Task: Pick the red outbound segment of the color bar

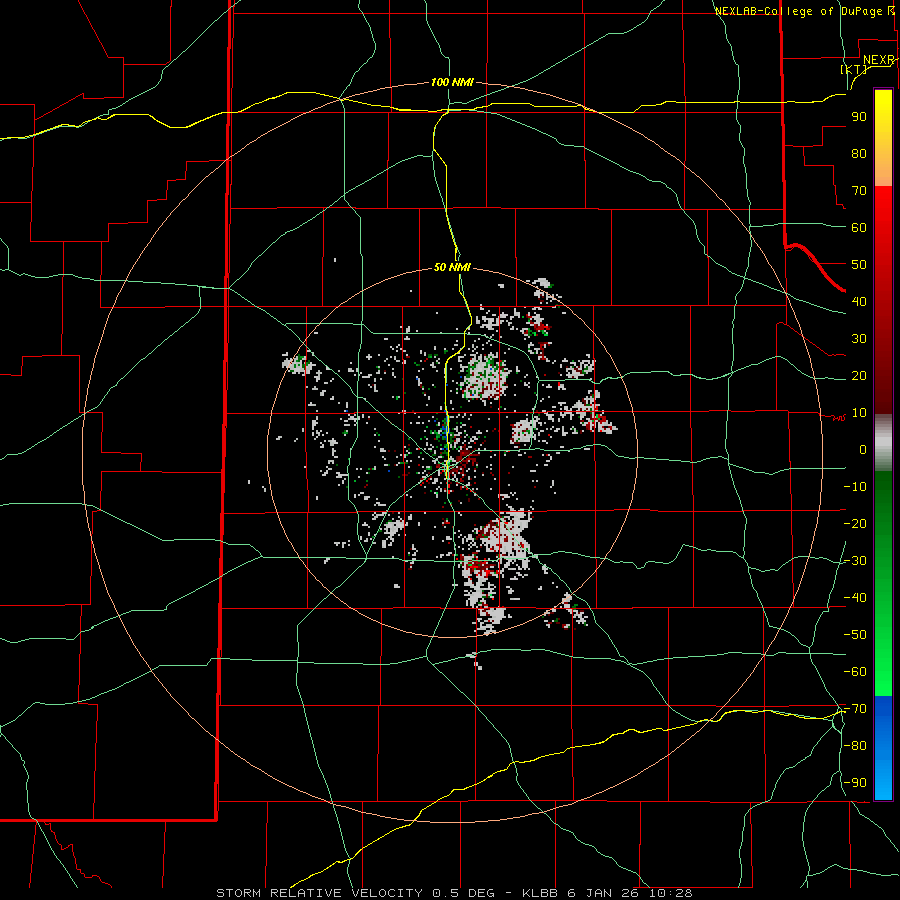Action: pyautogui.click(x=883, y=300)
